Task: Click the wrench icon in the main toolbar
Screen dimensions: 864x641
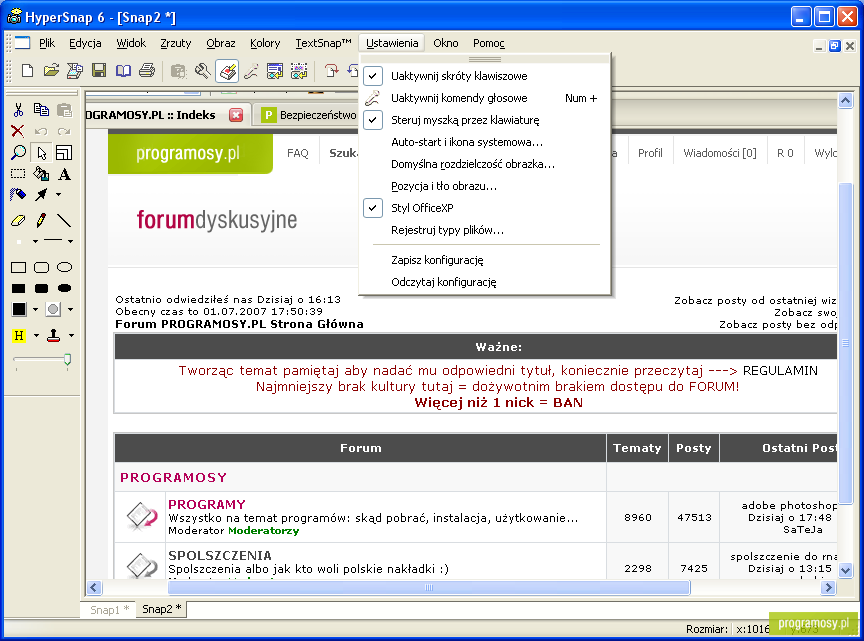Action: 202,71
